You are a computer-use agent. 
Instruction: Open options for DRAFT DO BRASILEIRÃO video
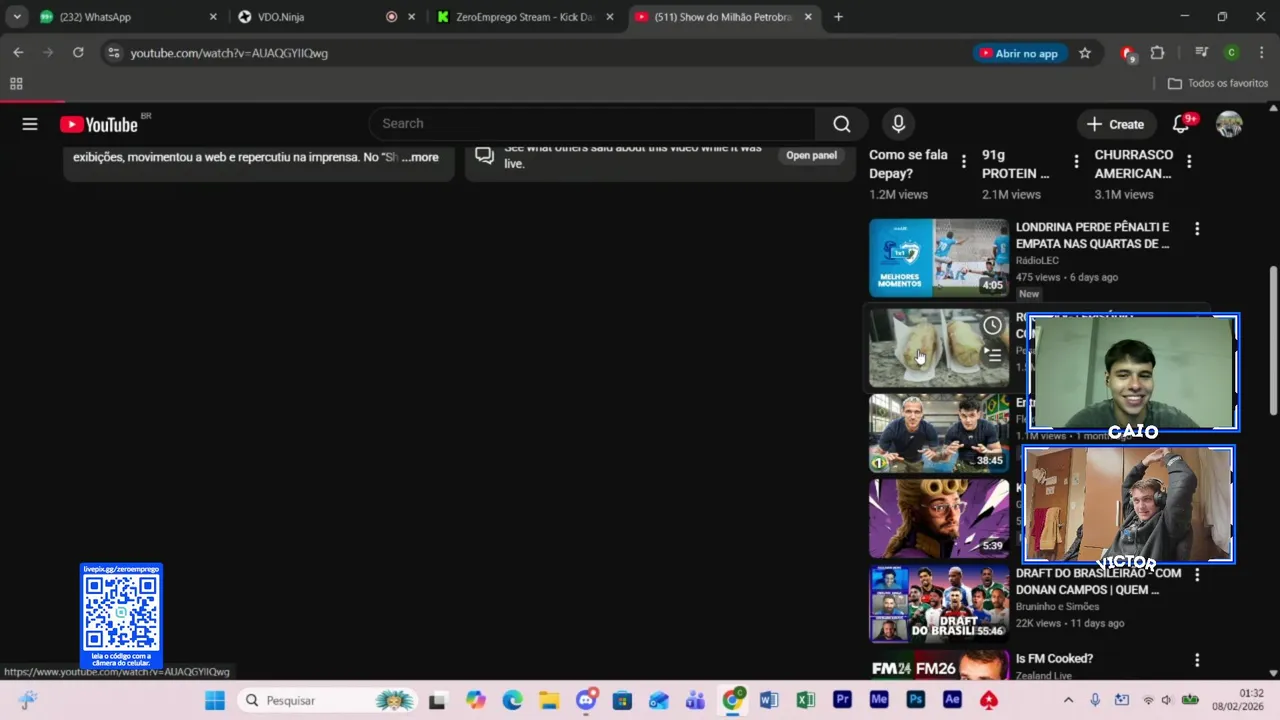pos(1197,575)
